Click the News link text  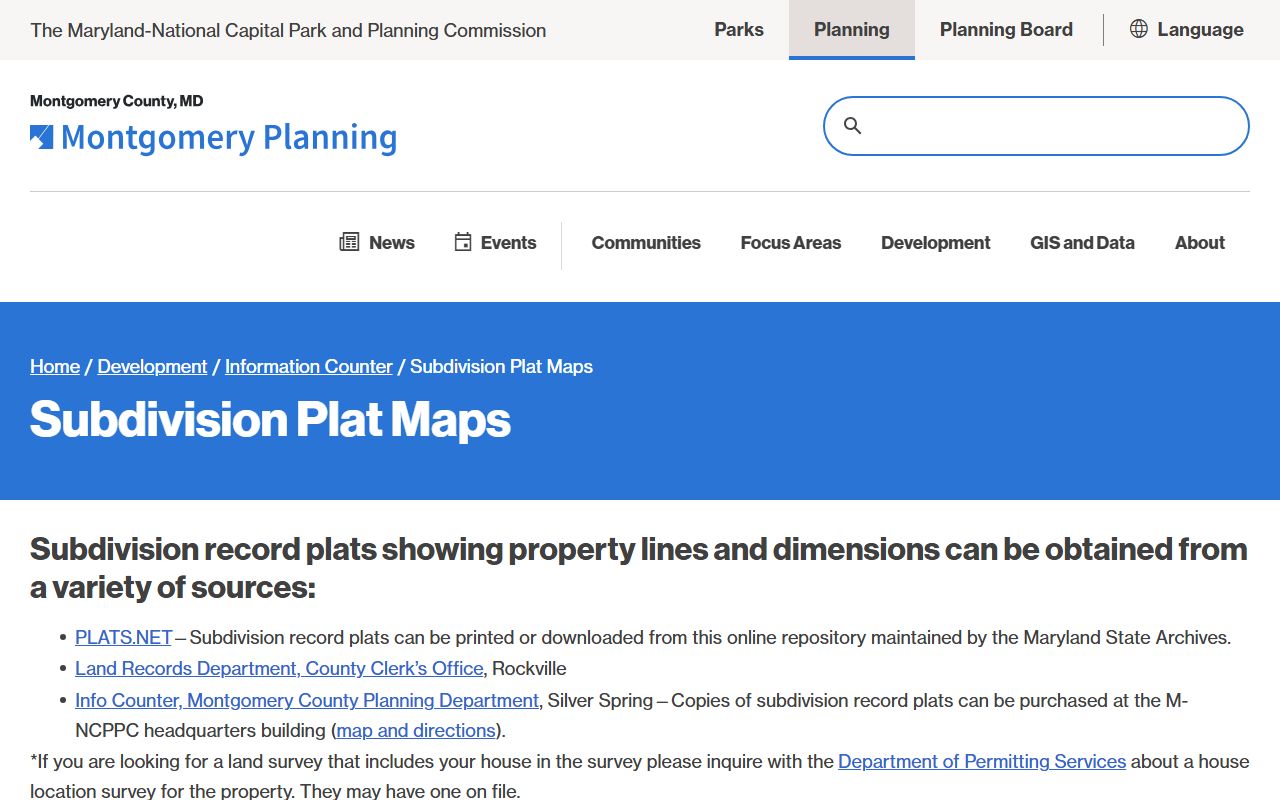click(392, 243)
